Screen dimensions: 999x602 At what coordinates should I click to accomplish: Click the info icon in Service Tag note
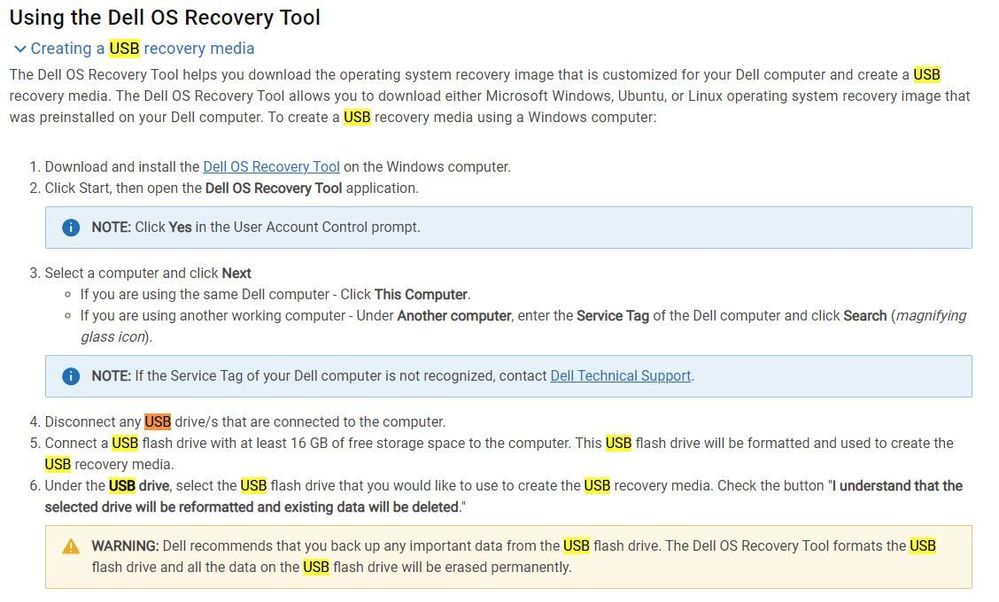(x=71, y=376)
